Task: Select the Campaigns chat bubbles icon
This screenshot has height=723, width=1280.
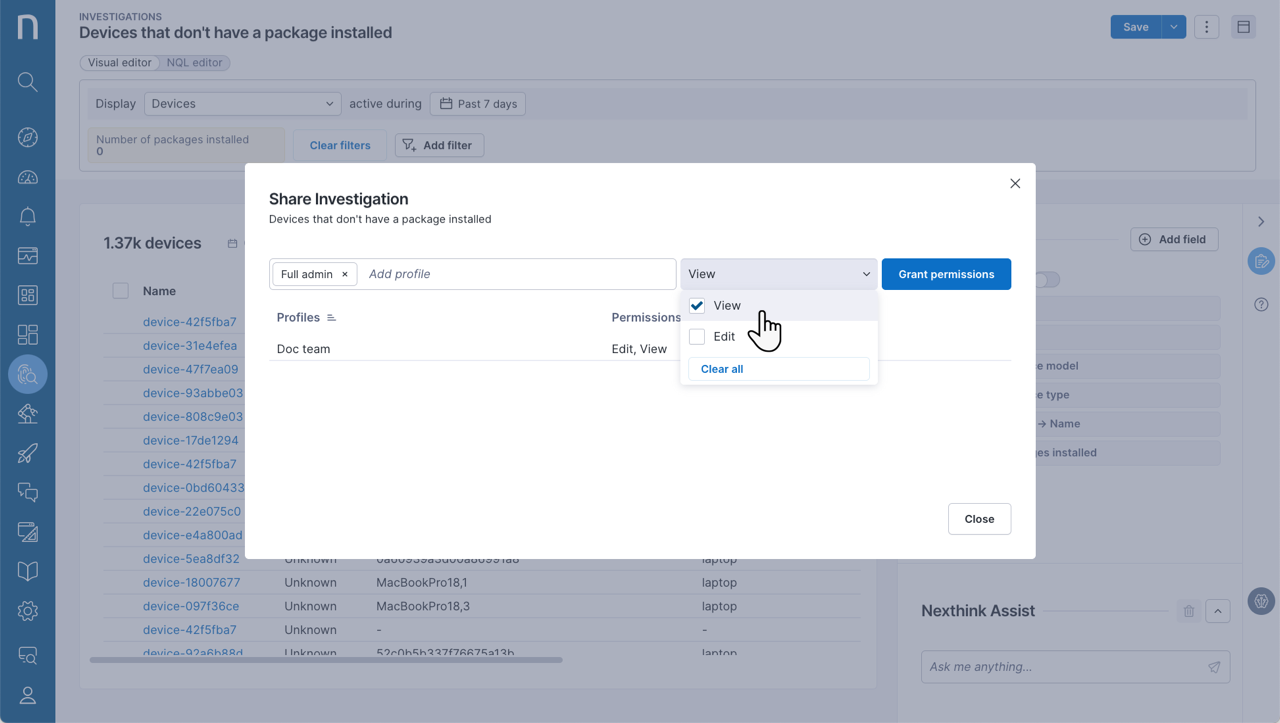Action: click(x=27, y=491)
